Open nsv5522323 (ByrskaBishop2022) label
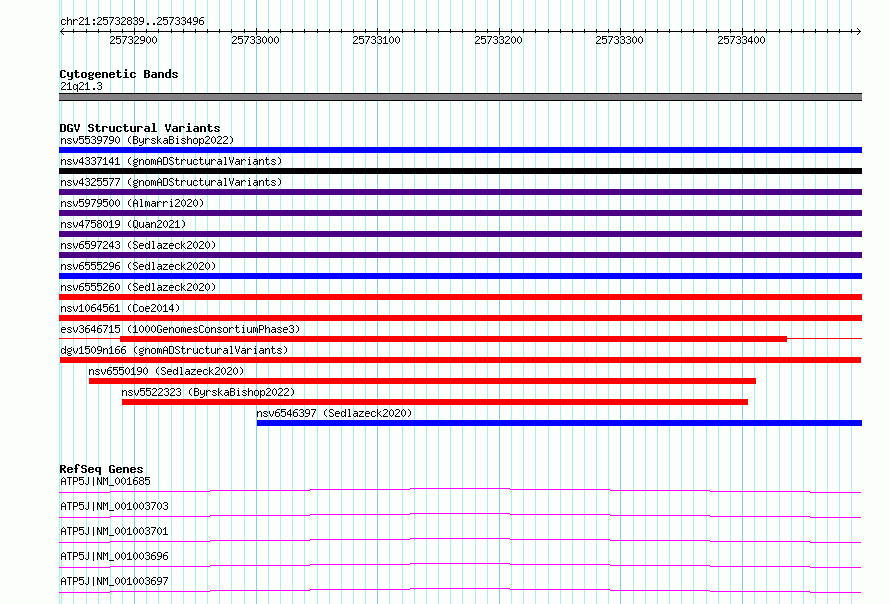 [x=208, y=392]
